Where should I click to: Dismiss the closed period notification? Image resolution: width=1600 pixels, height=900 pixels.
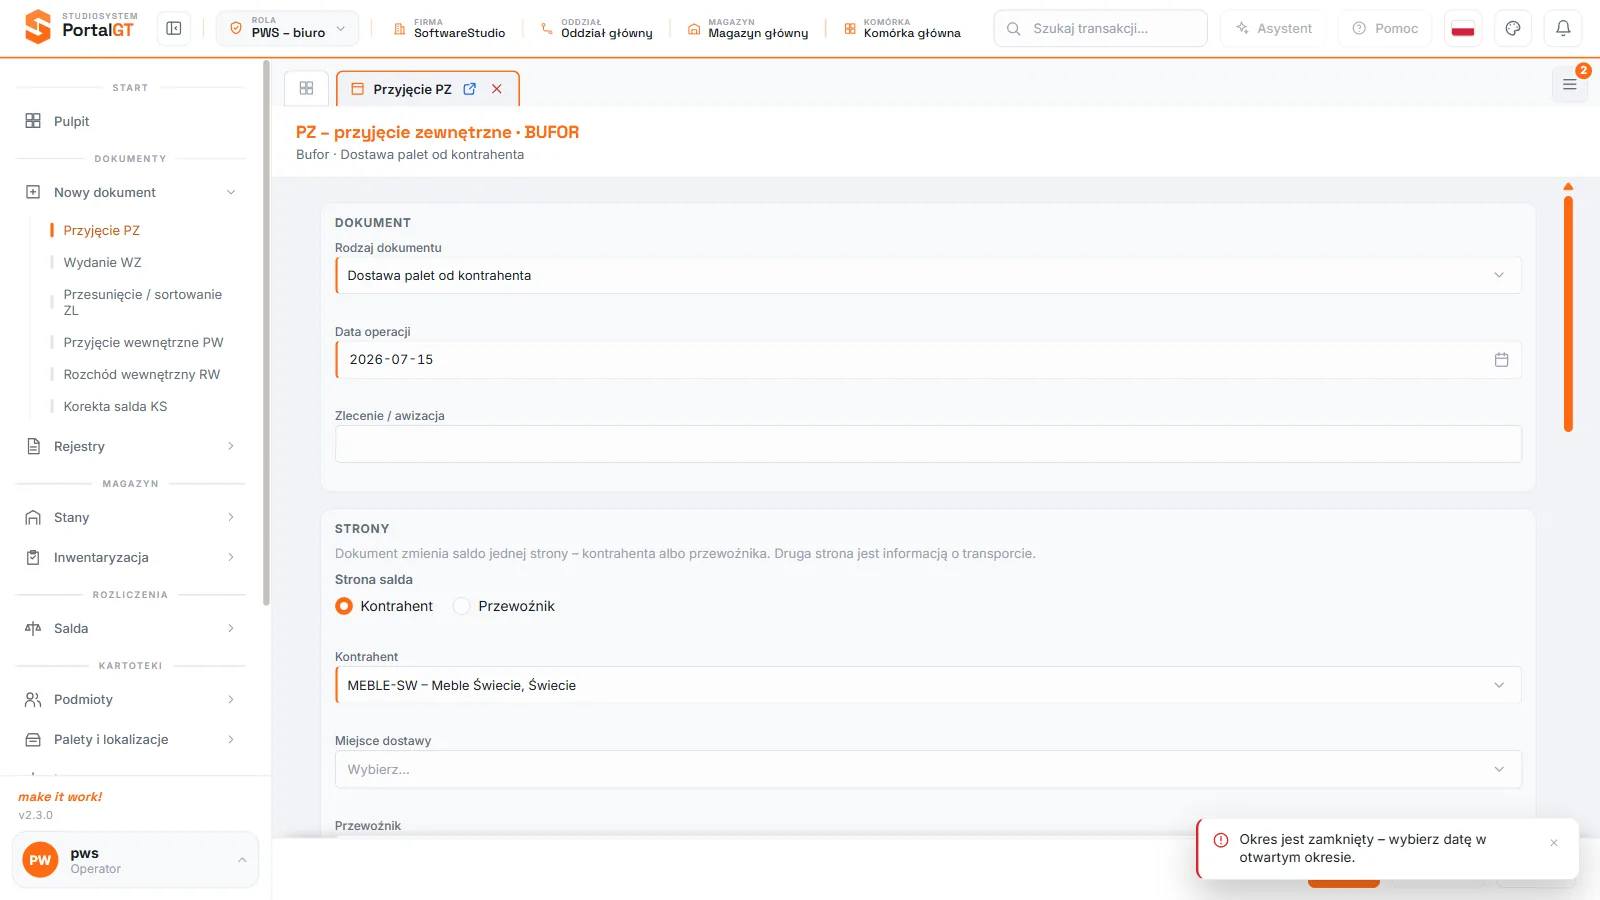[x=1554, y=843]
